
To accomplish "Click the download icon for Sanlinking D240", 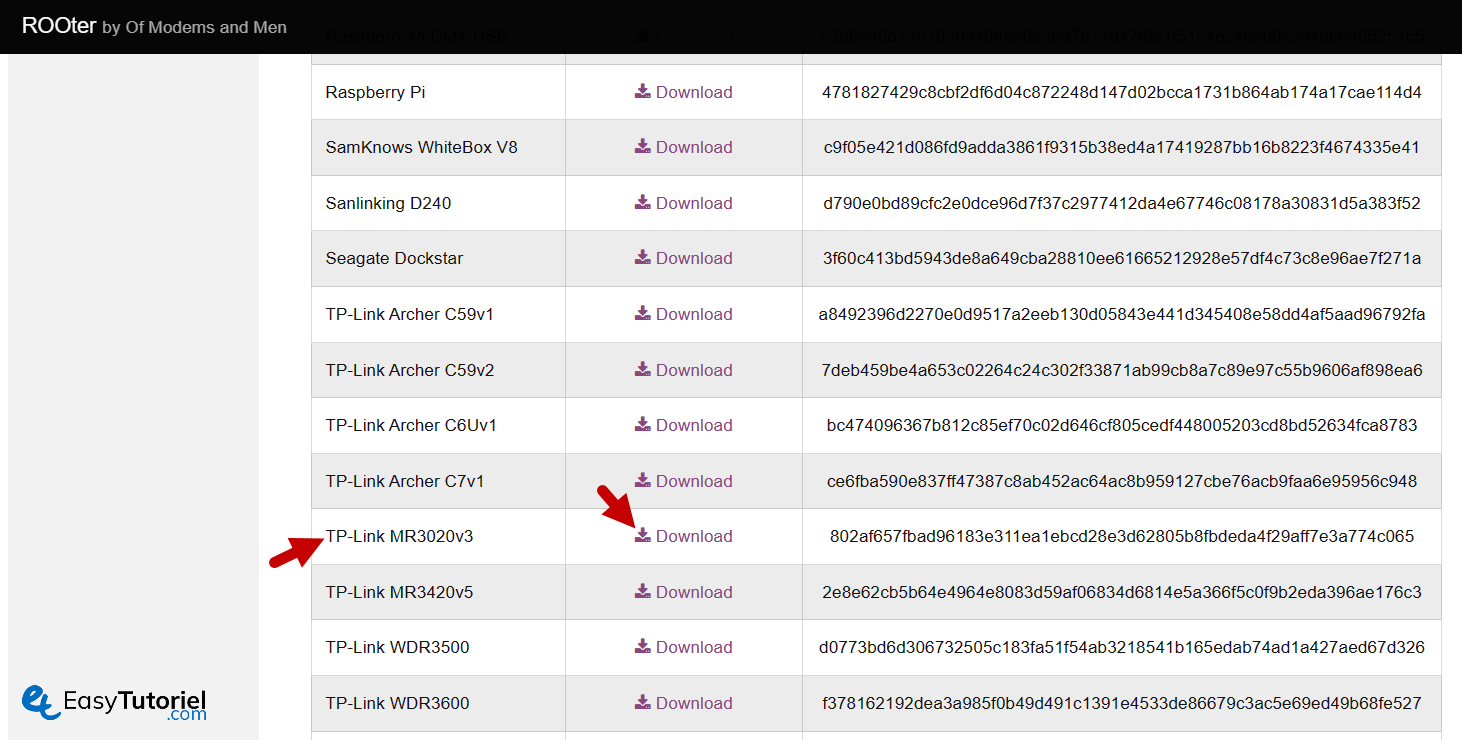I will [643, 203].
